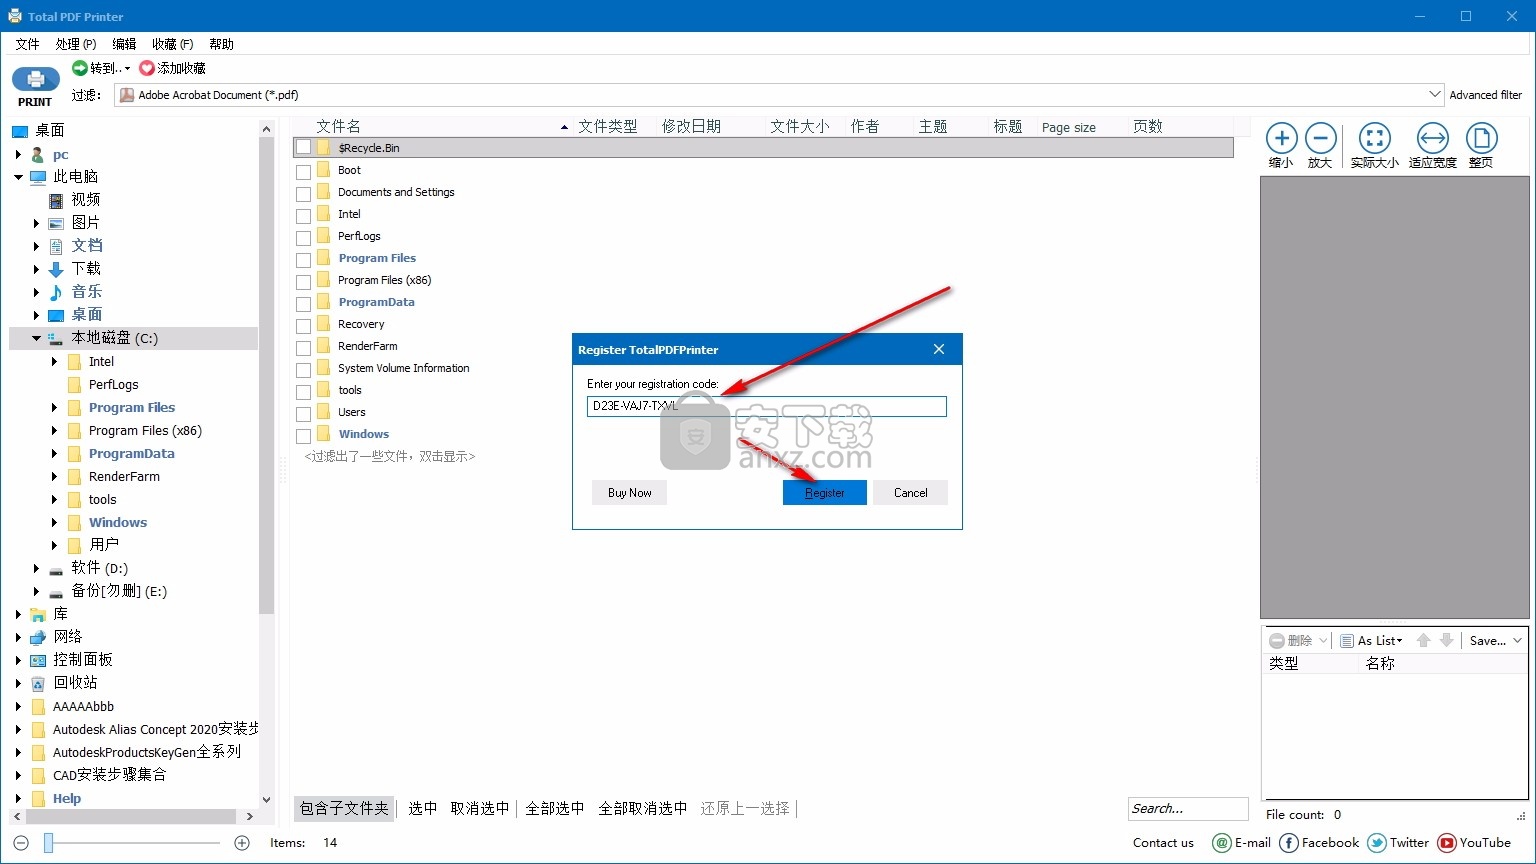1536x864 pixels.
Task: Click the Search... box
Action: click(x=1188, y=808)
